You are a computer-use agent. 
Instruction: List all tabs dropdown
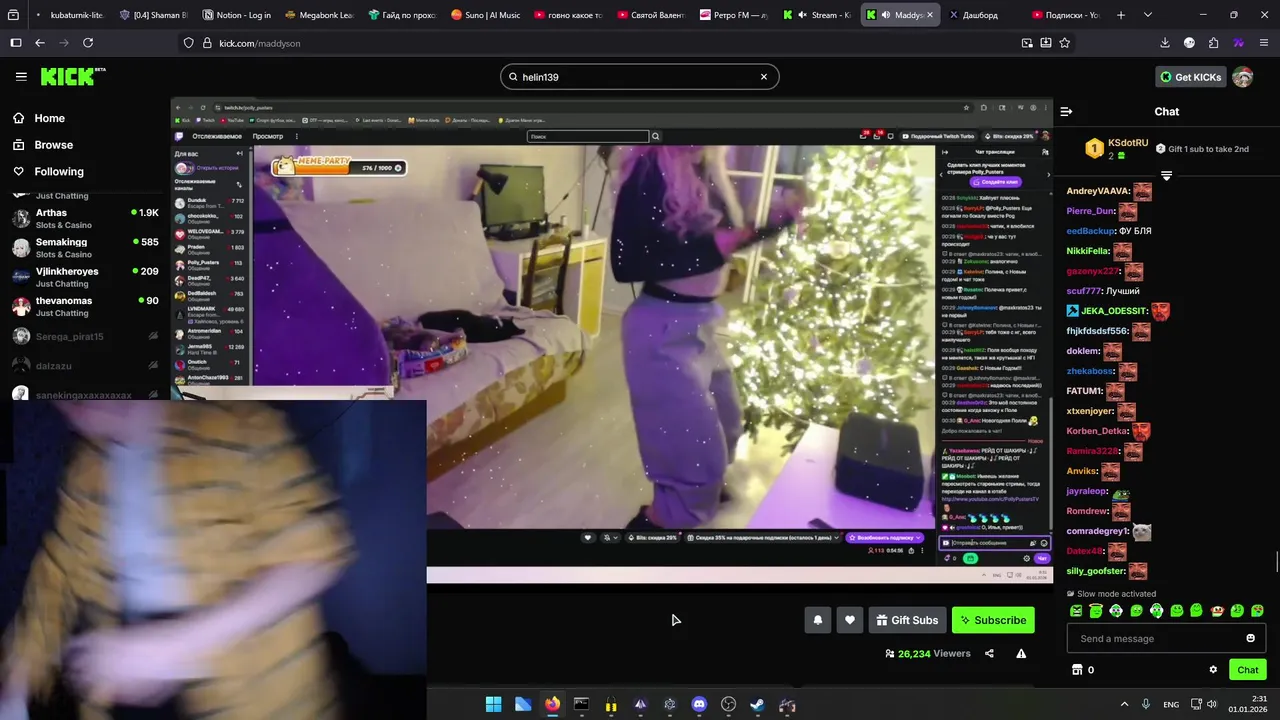[1147, 15]
